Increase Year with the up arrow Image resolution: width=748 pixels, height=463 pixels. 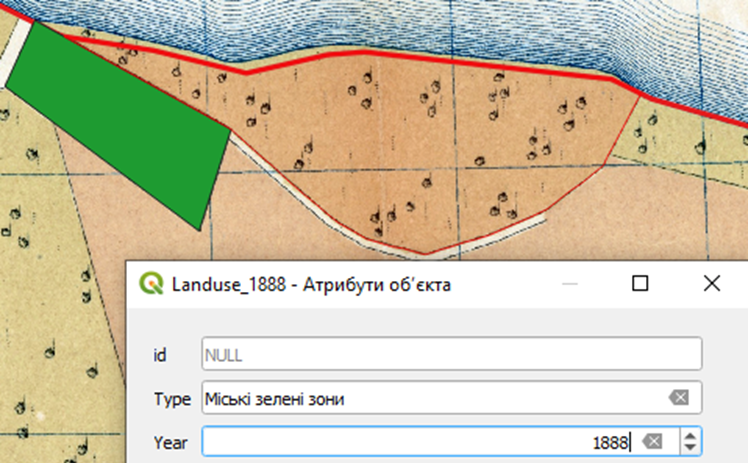689,435
